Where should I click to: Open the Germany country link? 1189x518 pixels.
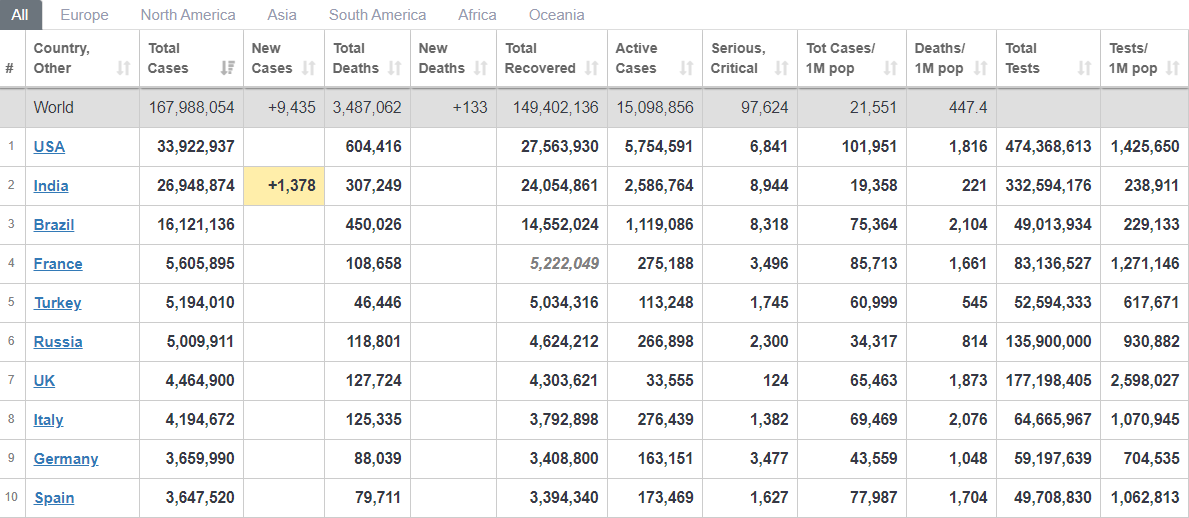tap(66, 459)
